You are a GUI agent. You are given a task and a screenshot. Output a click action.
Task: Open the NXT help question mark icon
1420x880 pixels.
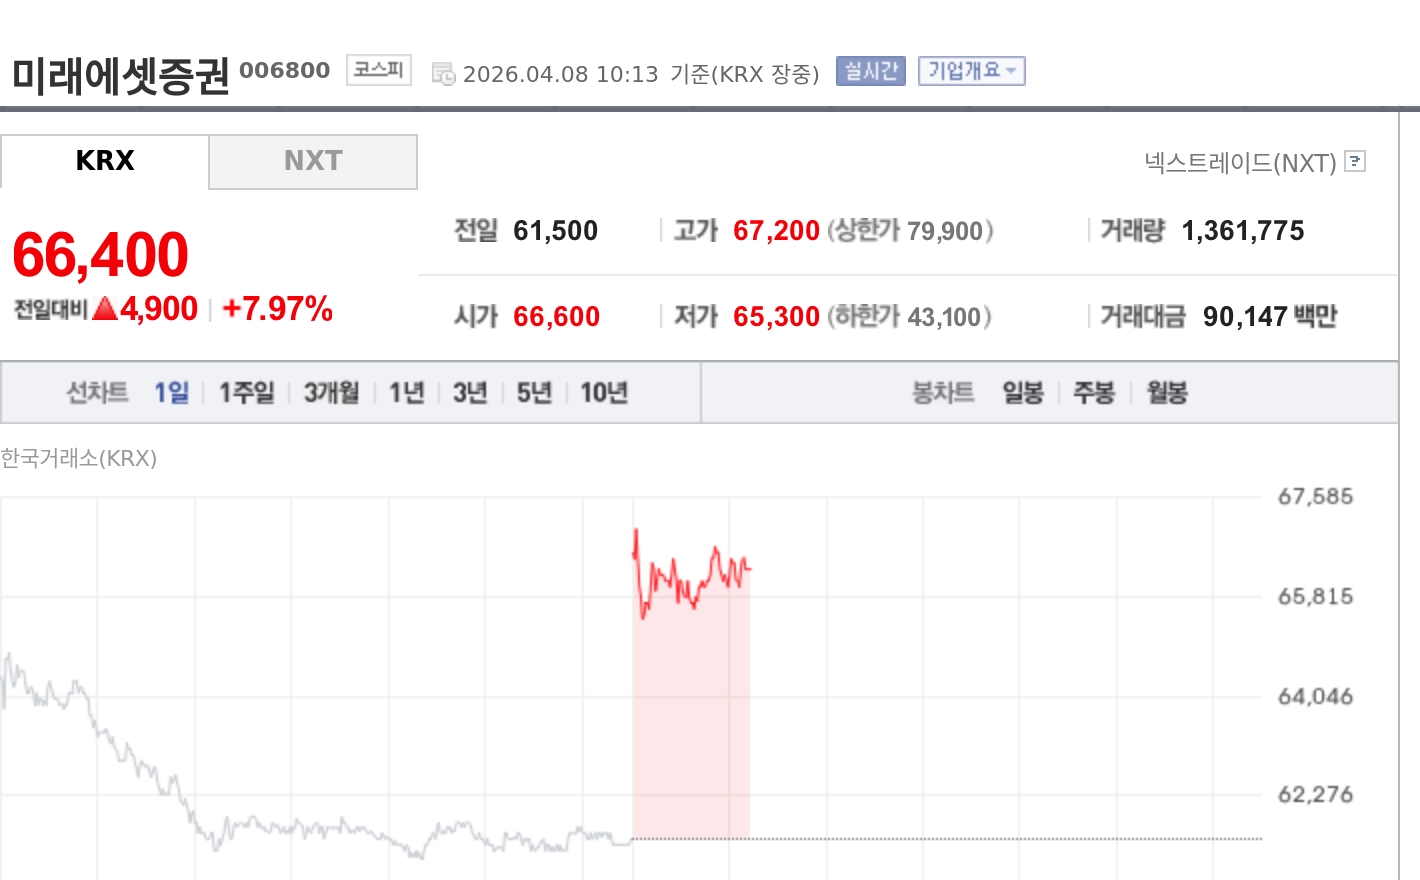click(1356, 161)
